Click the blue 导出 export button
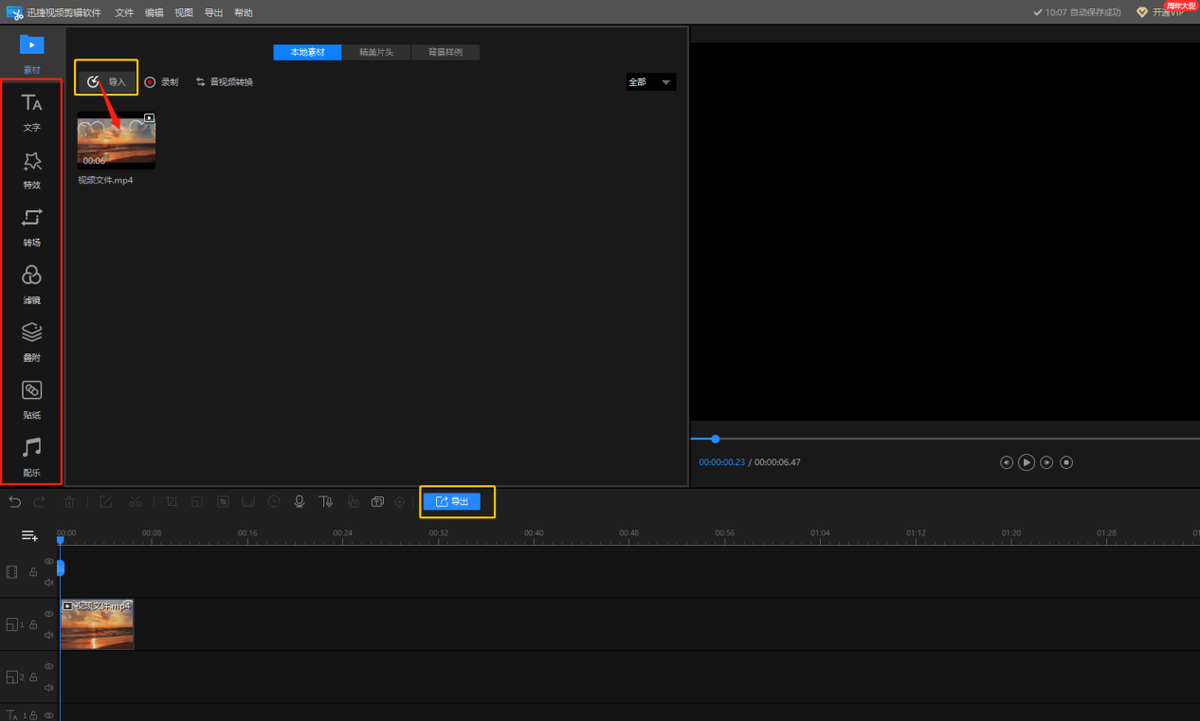Viewport: 1200px width, 721px height. pos(452,502)
